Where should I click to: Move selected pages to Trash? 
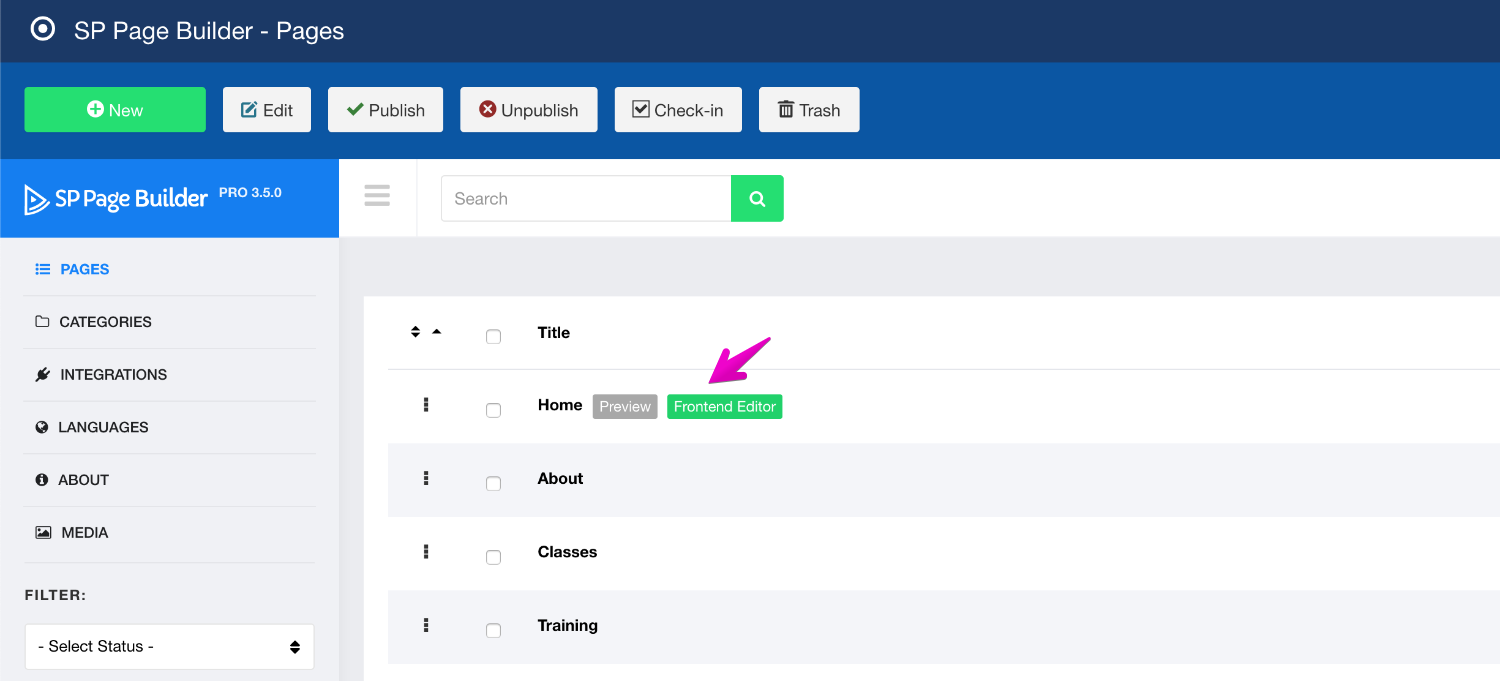point(809,110)
